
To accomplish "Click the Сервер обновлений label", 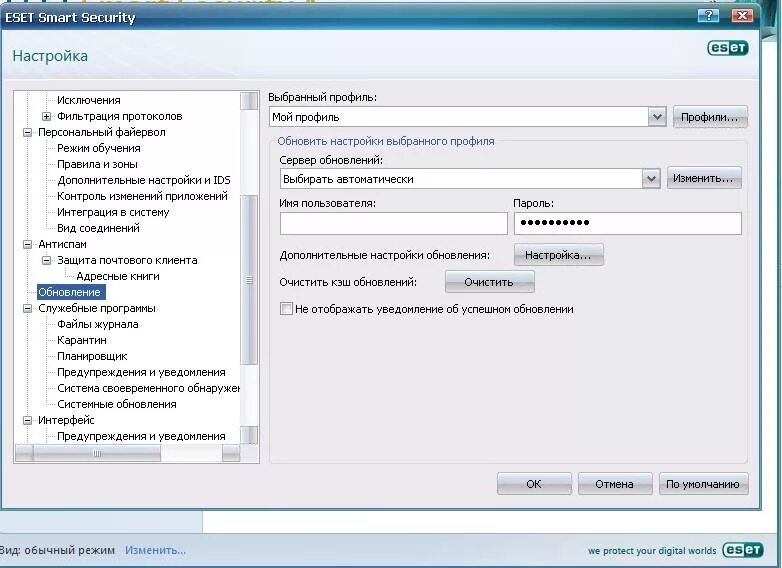I will pyautogui.click(x=331, y=161).
